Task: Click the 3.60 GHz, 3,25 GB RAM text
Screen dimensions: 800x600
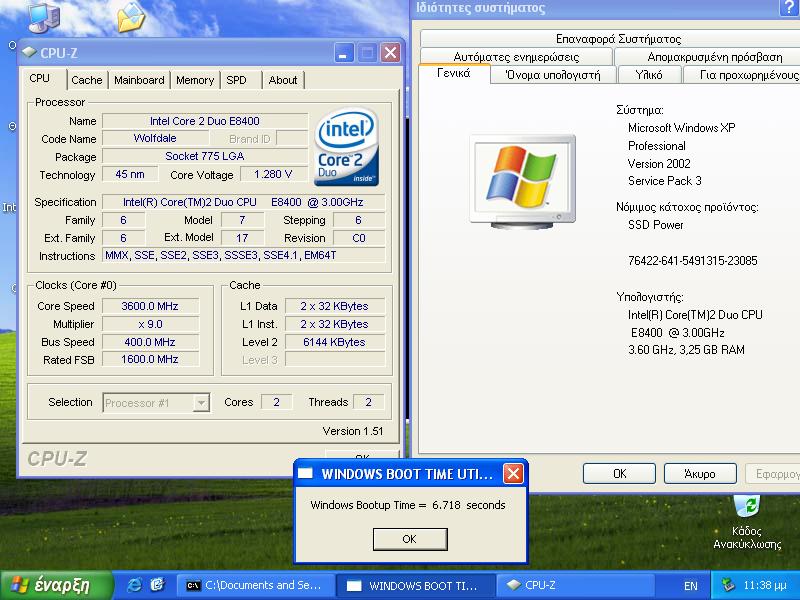Action: (686, 350)
